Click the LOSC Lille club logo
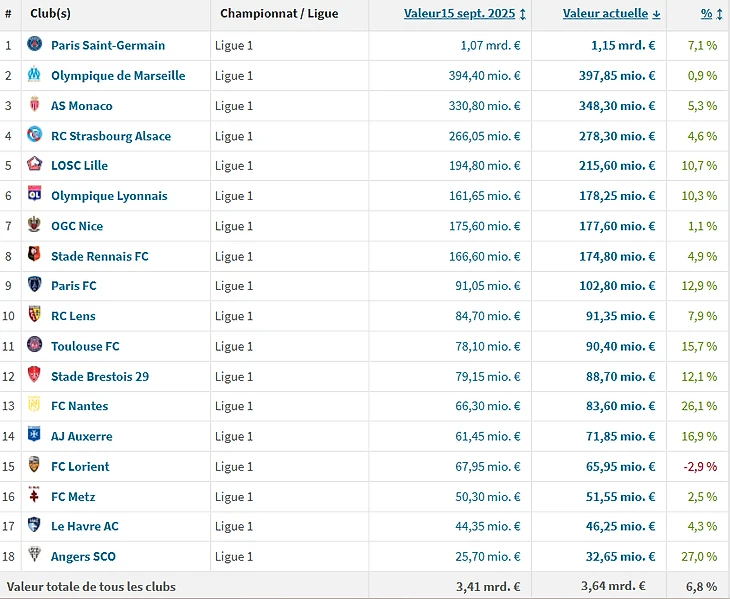The height and width of the screenshot is (599, 730). pyautogui.click(x=35, y=165)
